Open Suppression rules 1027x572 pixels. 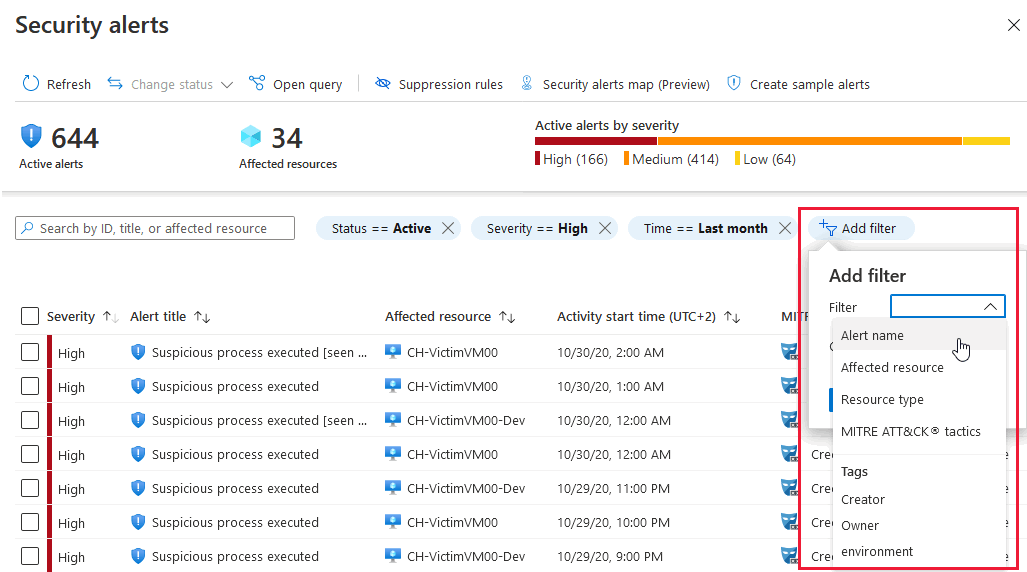pos(439,85)
